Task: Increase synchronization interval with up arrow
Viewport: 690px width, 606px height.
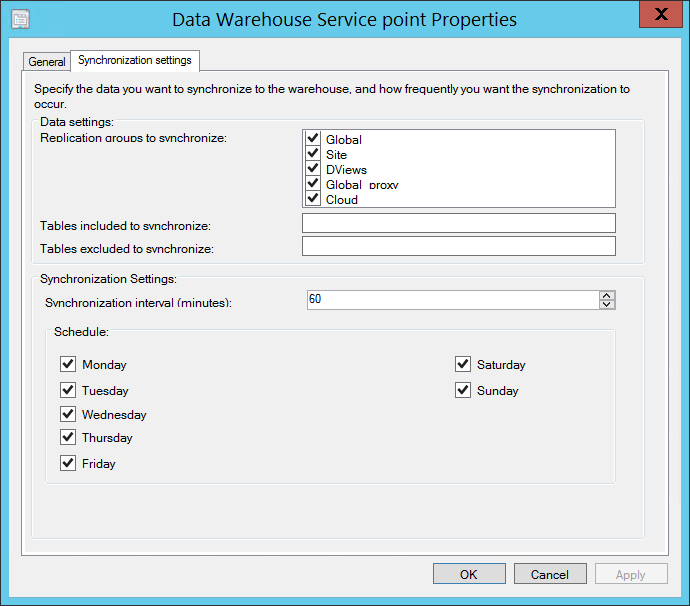Action: (x=607, y=296)
